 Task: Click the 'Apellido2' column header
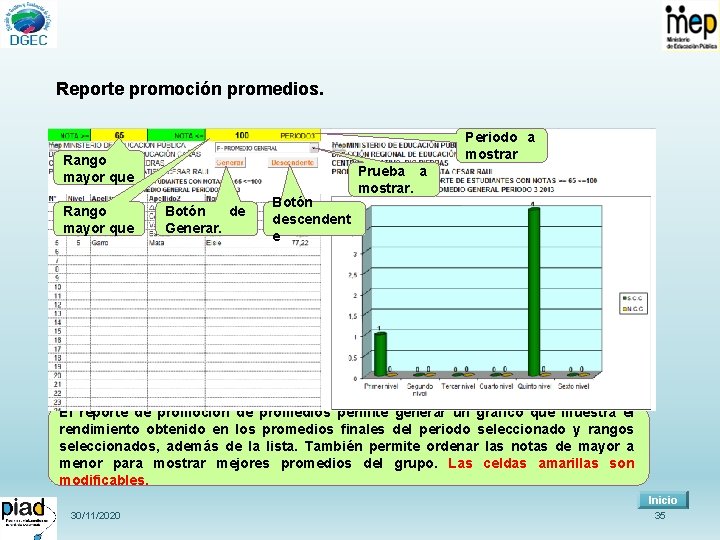click(165, 198)
